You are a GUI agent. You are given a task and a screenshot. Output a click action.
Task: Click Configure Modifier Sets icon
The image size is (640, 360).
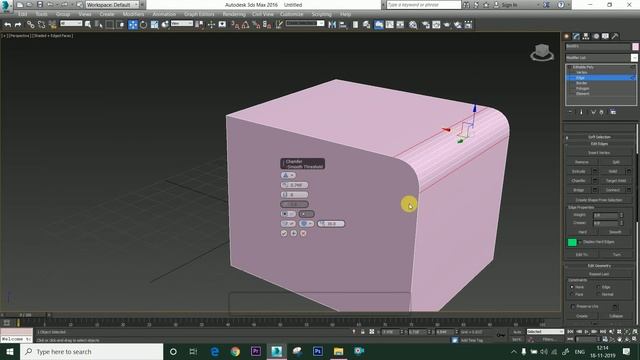click(613, 112)
